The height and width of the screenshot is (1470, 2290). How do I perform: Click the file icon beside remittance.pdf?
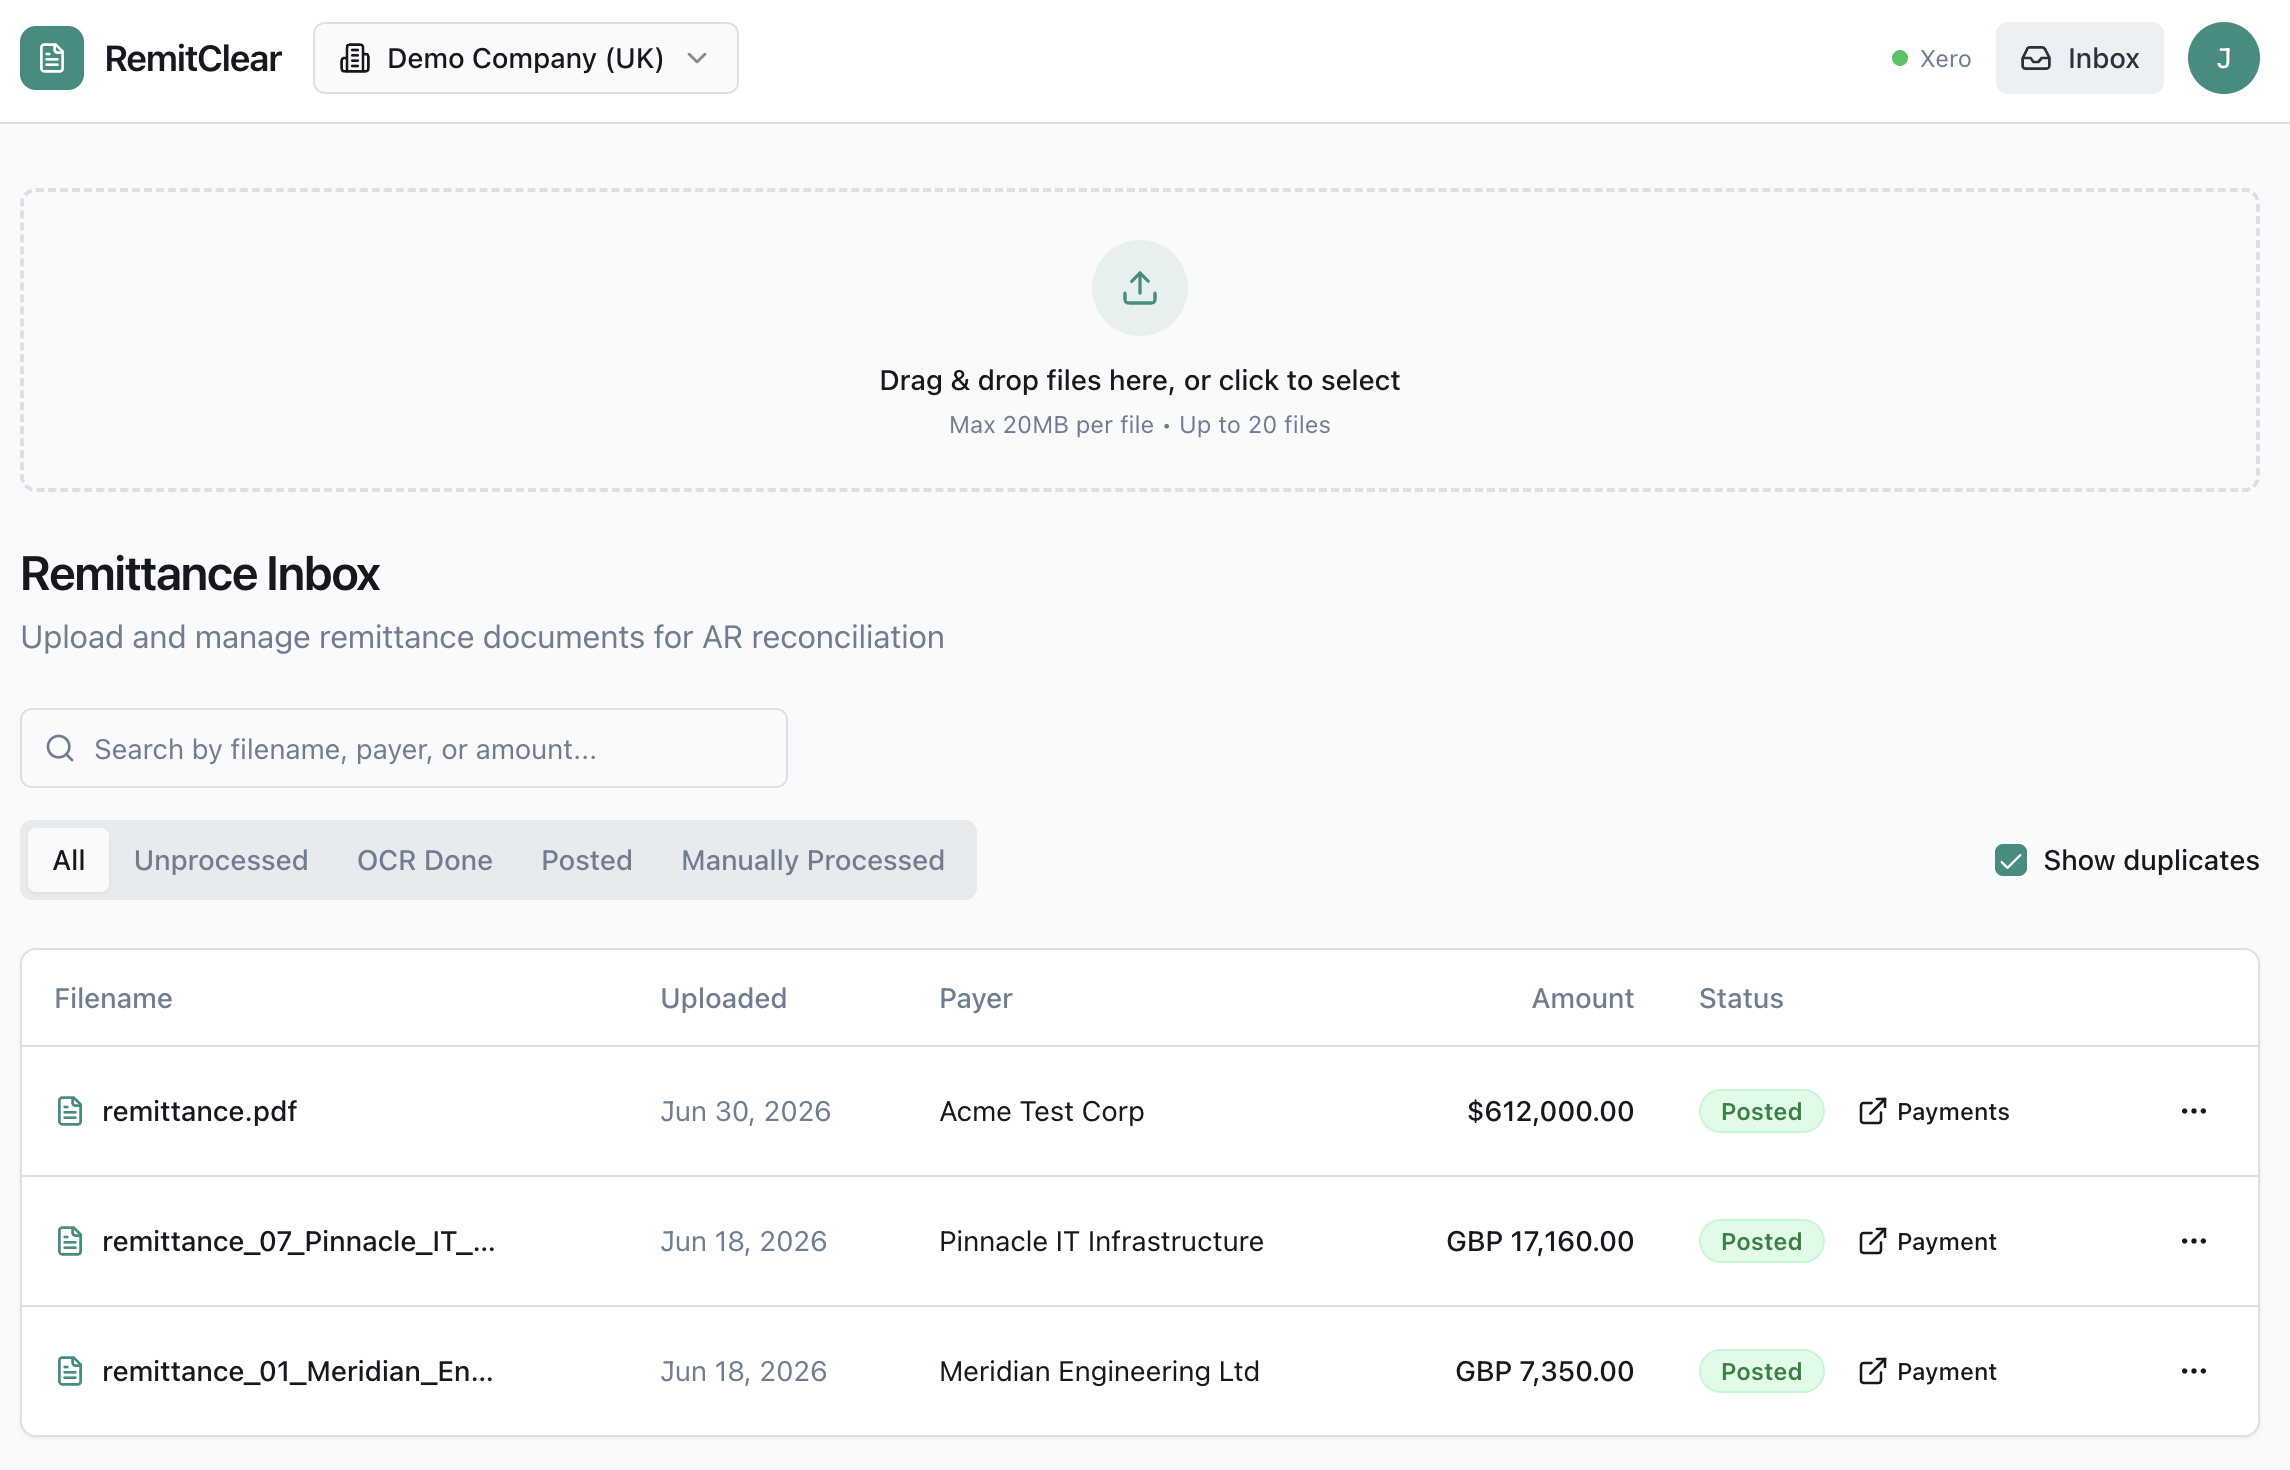coord(70,1111)
